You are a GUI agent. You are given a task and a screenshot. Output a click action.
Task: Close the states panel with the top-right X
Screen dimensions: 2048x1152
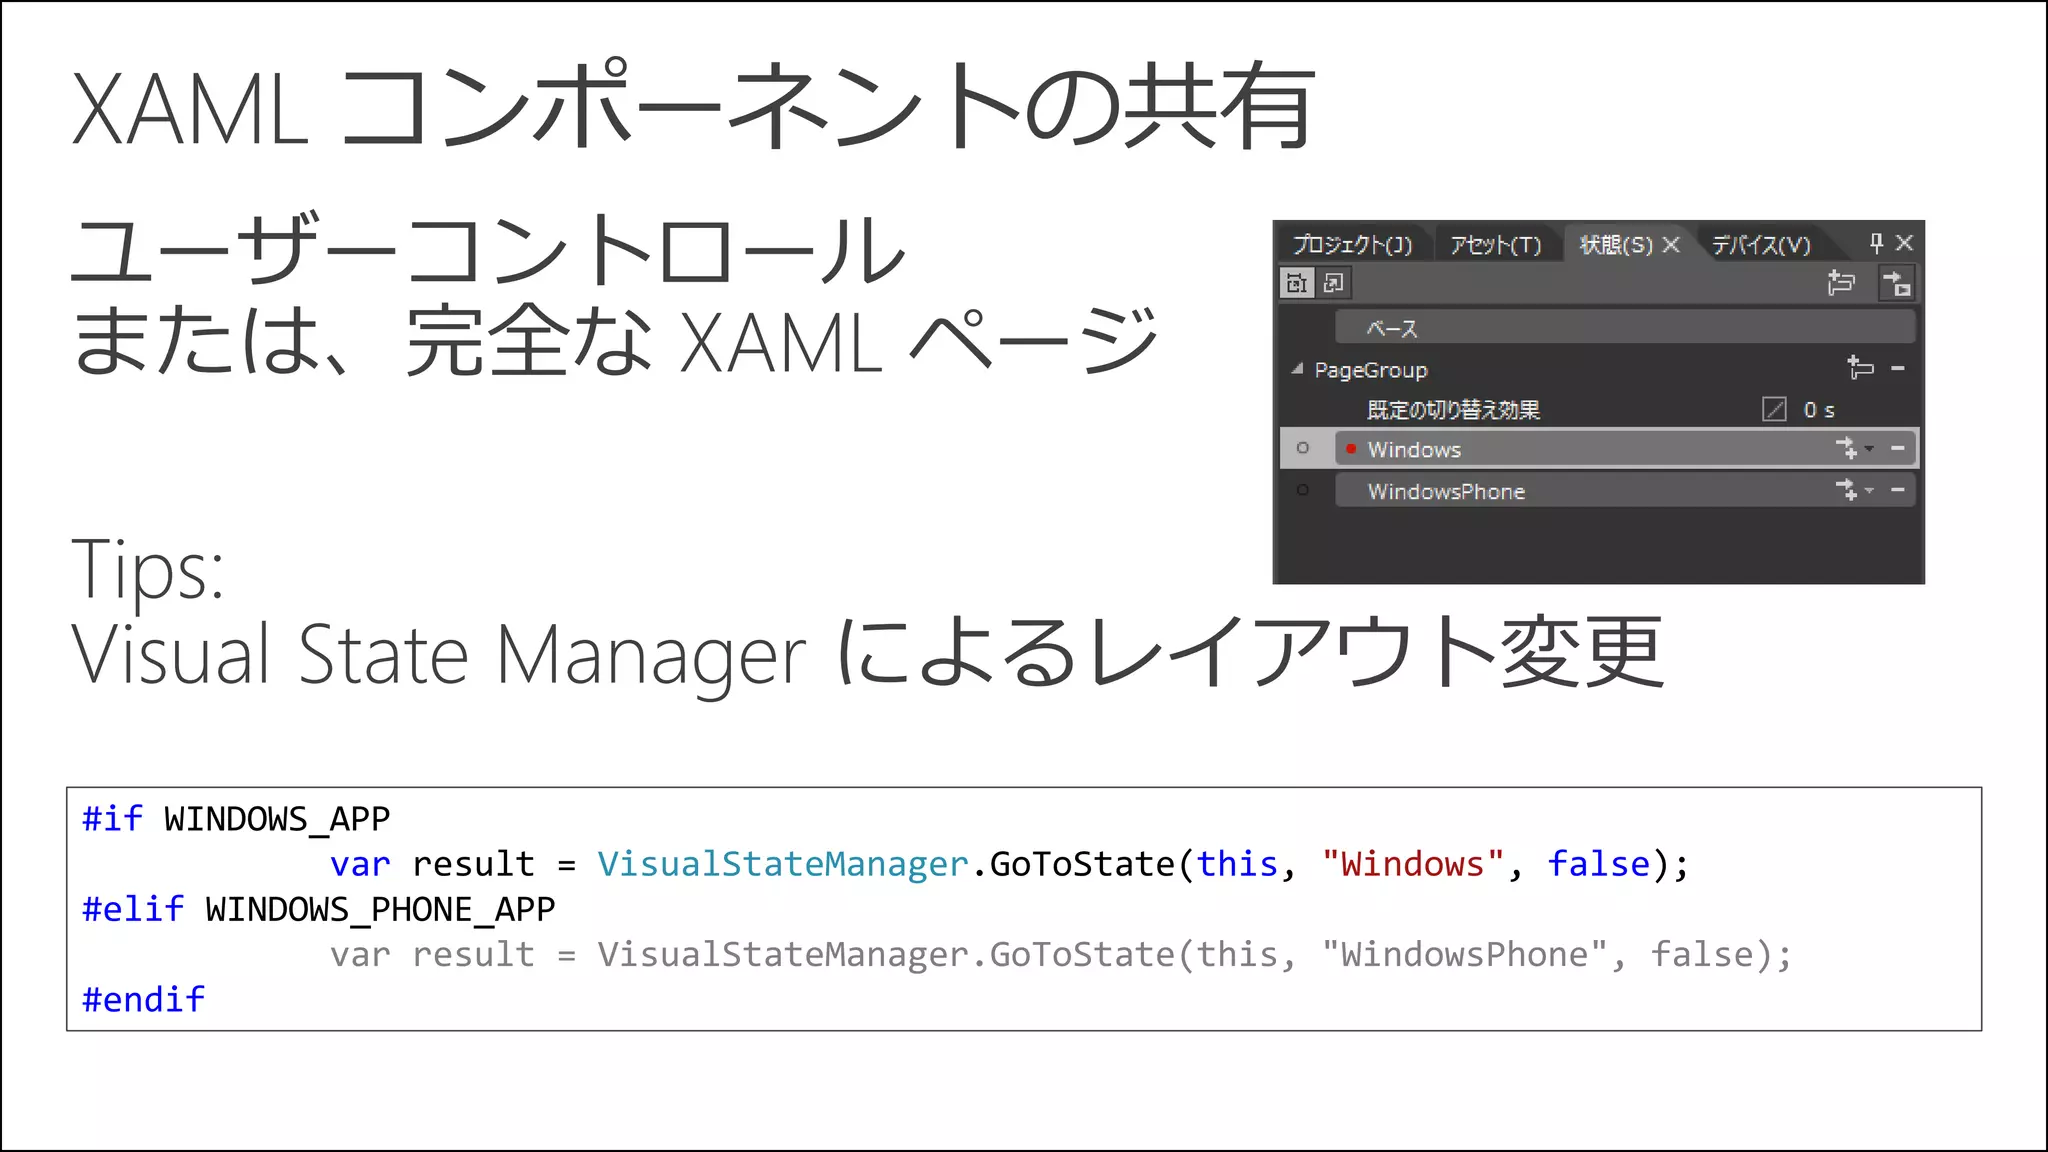[x=1904, y=243]
